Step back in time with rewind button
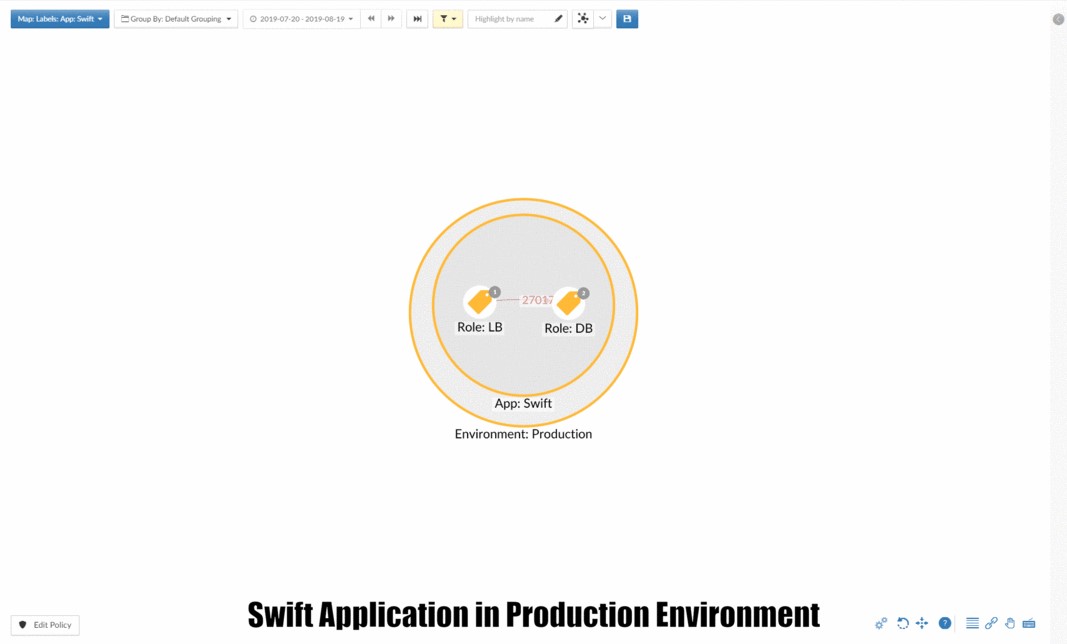 tap(371, 19)
